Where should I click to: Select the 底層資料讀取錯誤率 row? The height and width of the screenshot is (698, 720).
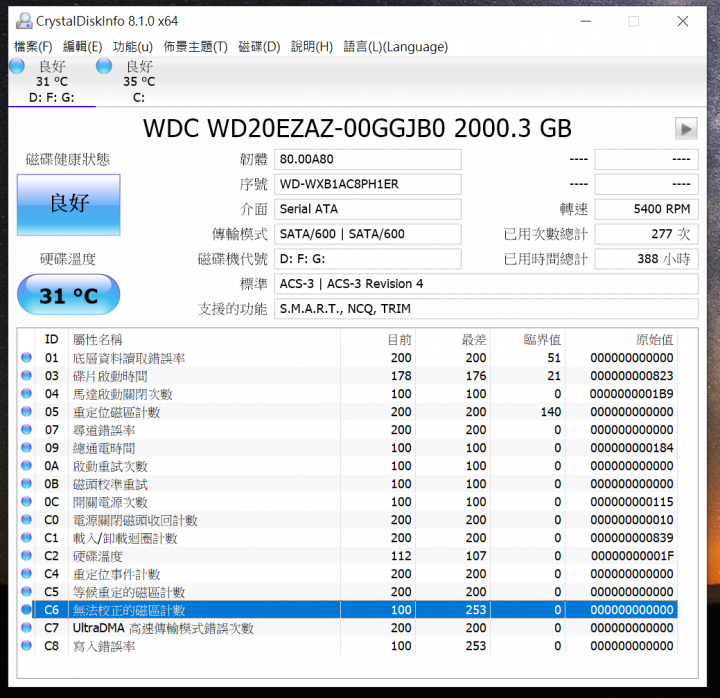(x=348, y=358)
